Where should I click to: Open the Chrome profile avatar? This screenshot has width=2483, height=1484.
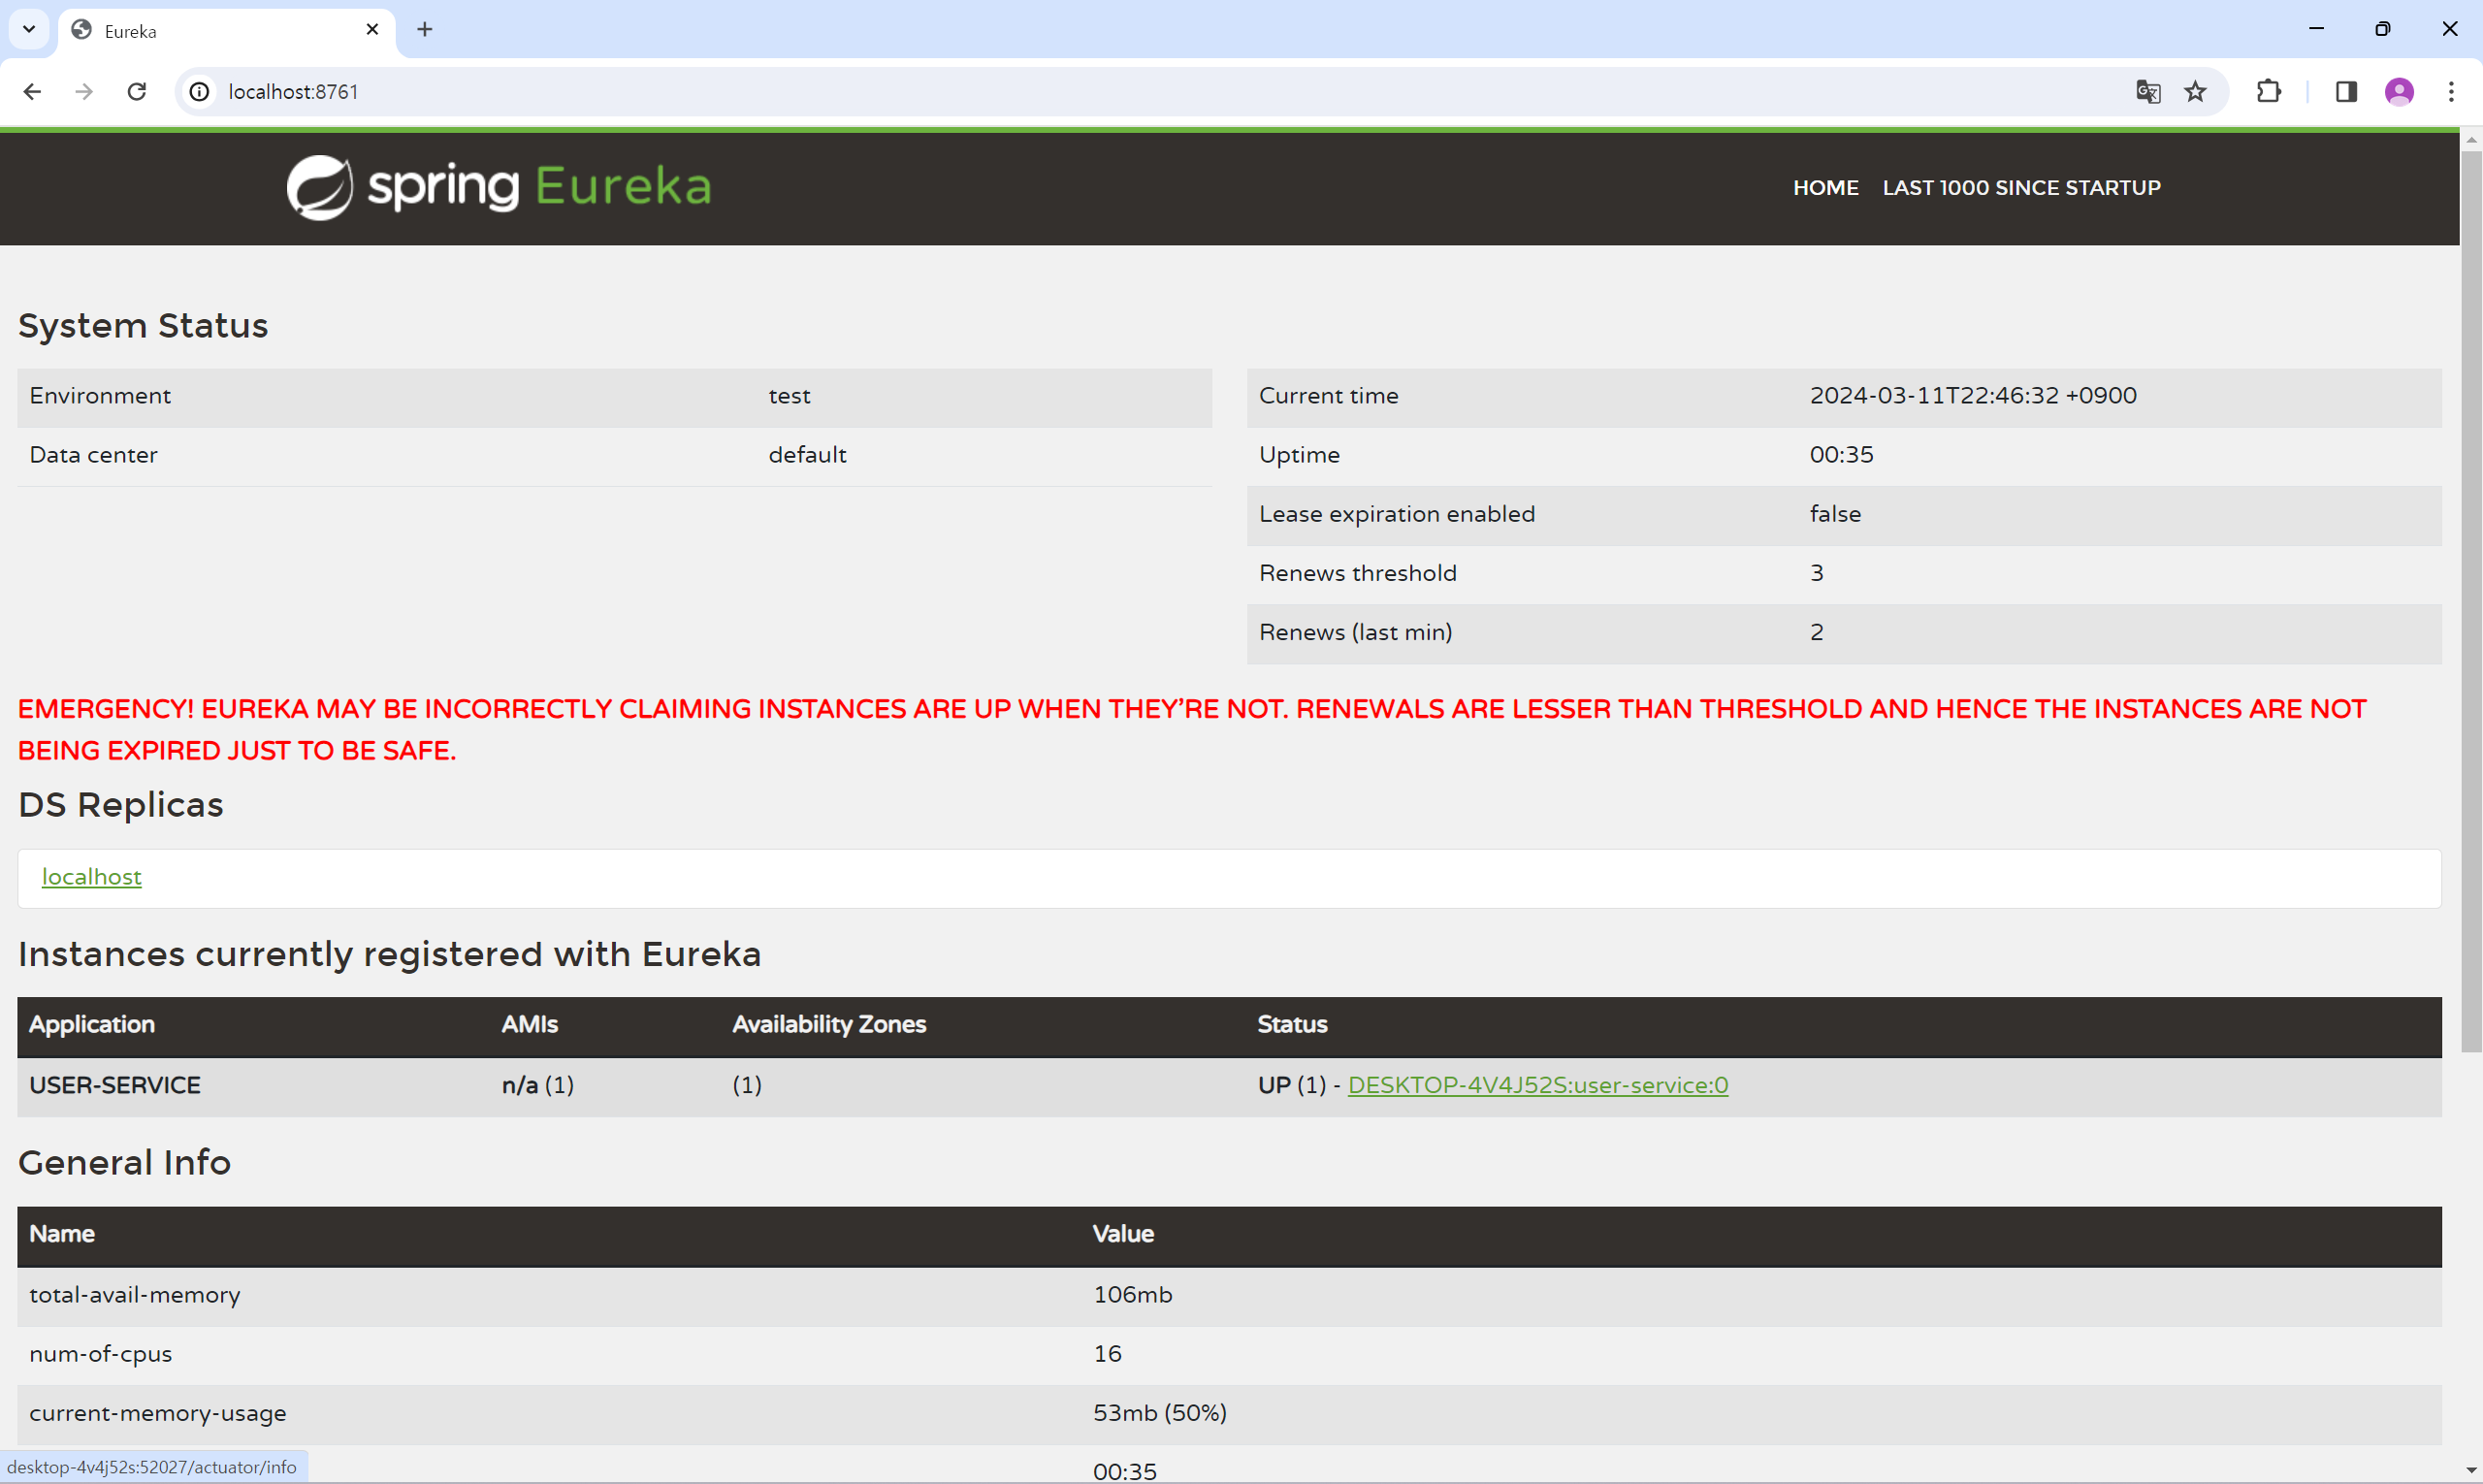pos(2399,92)
